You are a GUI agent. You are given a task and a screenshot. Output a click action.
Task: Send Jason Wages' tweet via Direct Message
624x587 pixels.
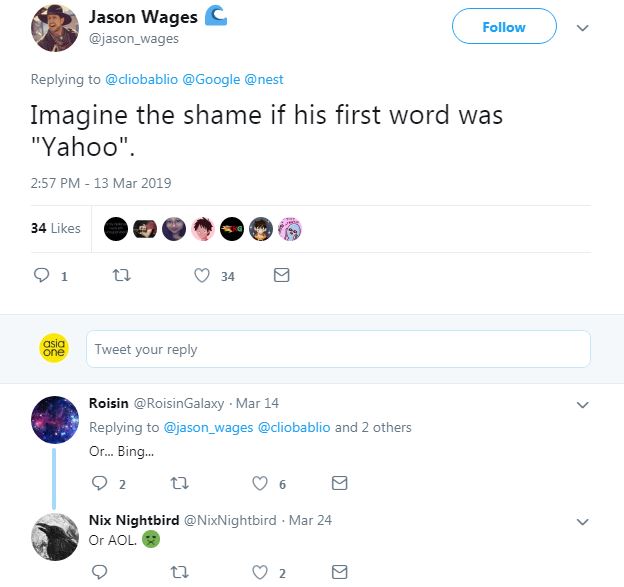coord(282,276)
